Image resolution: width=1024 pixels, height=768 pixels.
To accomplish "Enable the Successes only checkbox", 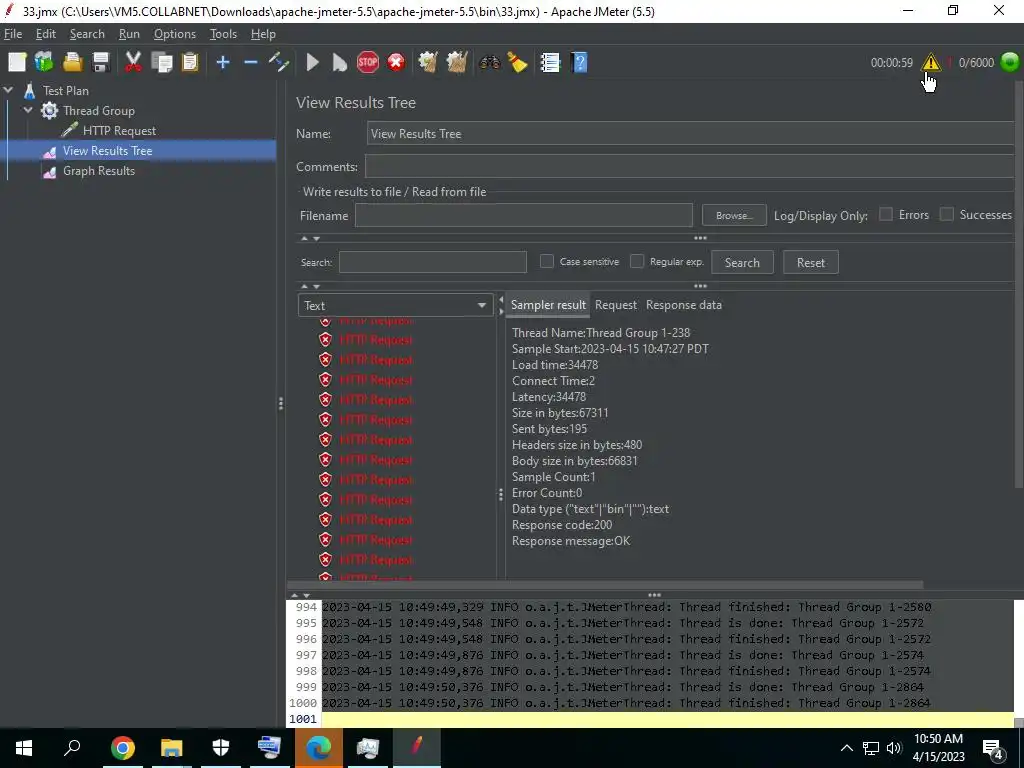I will [x=946, y=214].
